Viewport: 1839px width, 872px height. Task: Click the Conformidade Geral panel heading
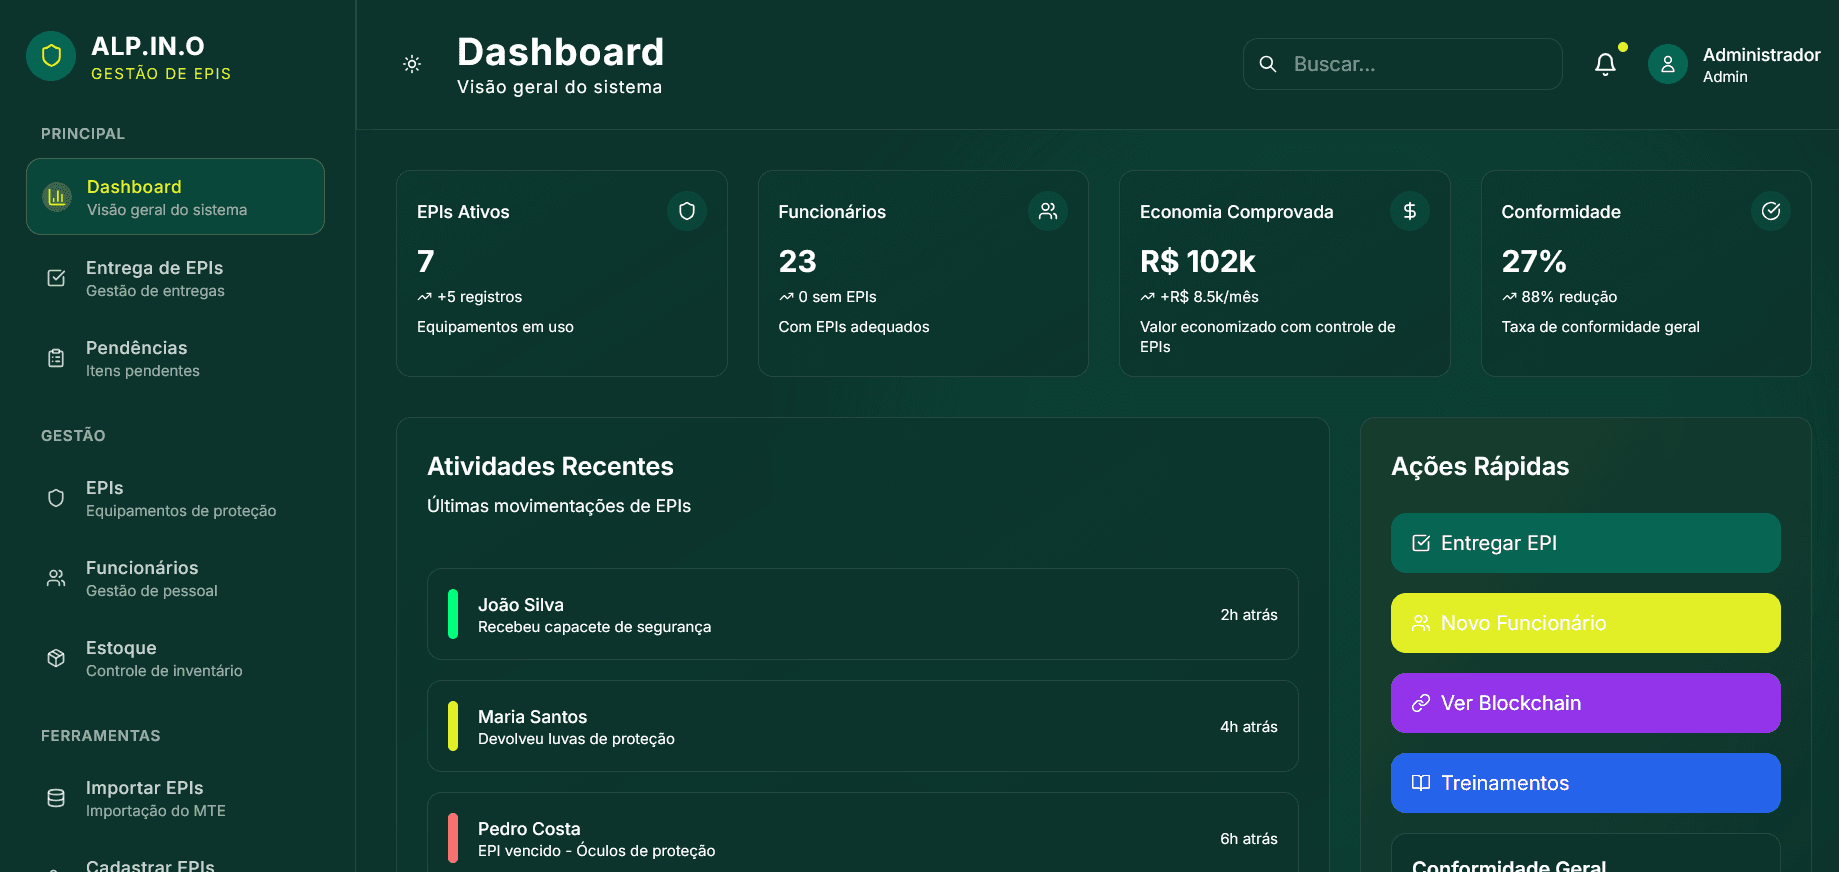1509,865
